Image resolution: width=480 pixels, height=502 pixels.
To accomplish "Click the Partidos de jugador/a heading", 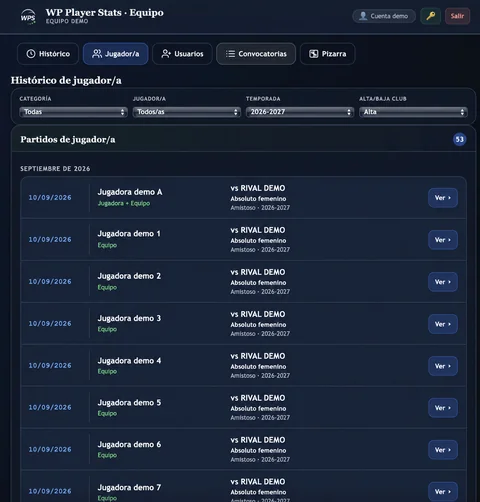I will (68, 140).
